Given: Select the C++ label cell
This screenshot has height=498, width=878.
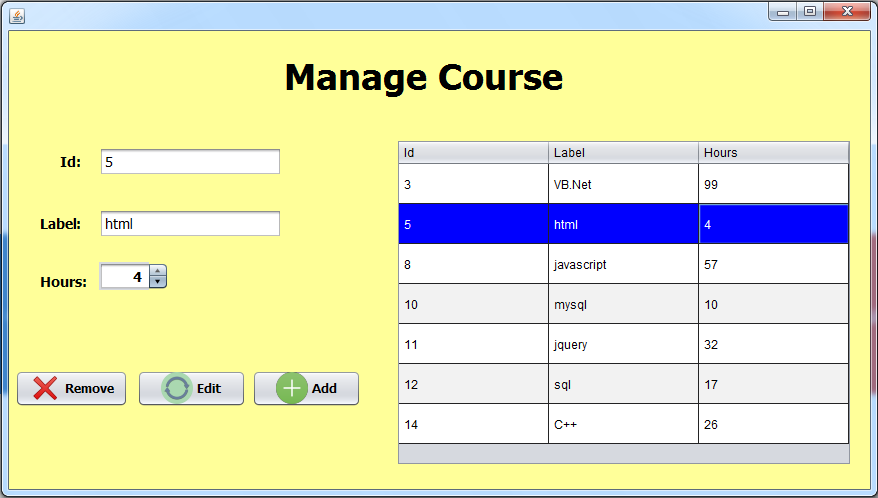Looking at the screenshot, I should tap(623, 424).
